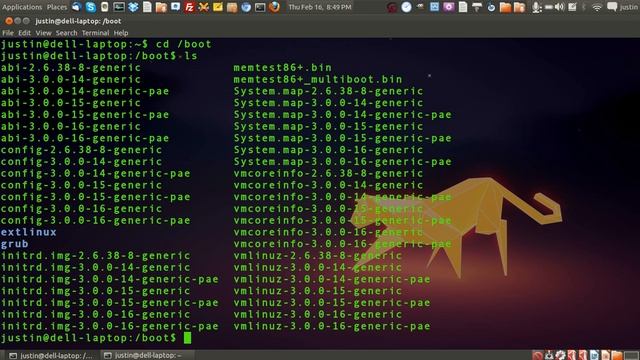Open the volume speaker indicator
Image resolution: width=640 pixels, height=360 pixels.
560,7
